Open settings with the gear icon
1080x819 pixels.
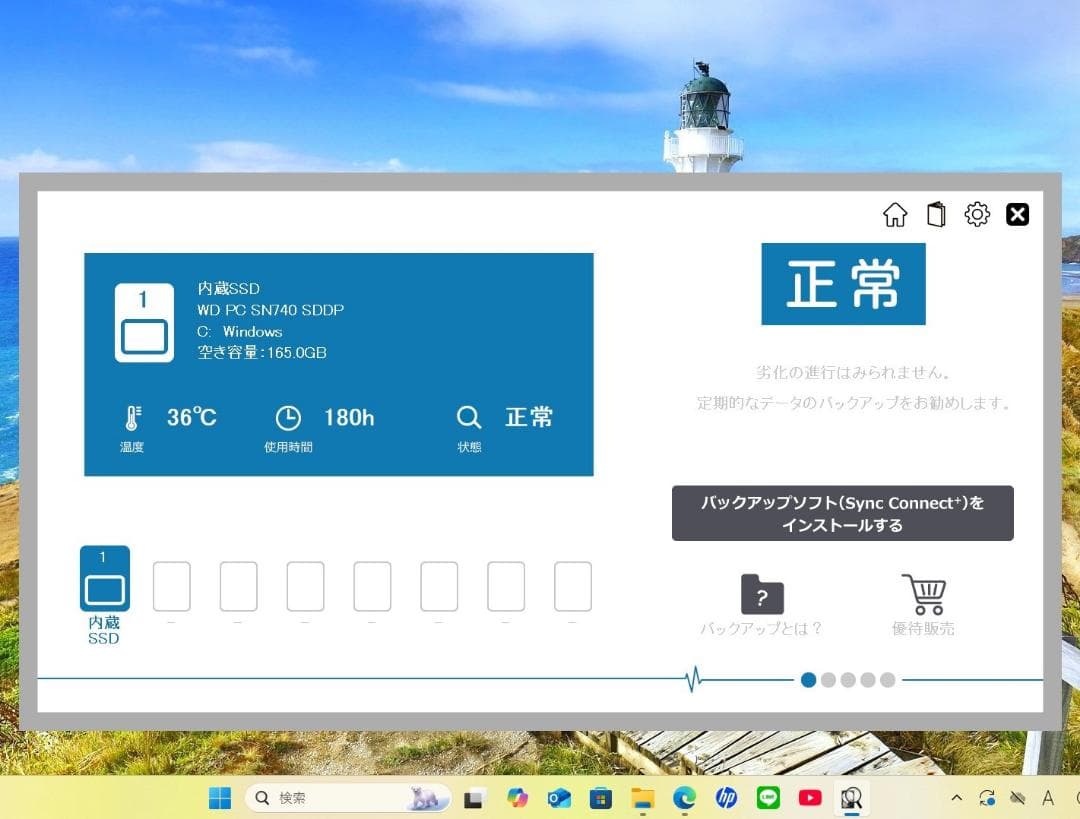[977, 214]
